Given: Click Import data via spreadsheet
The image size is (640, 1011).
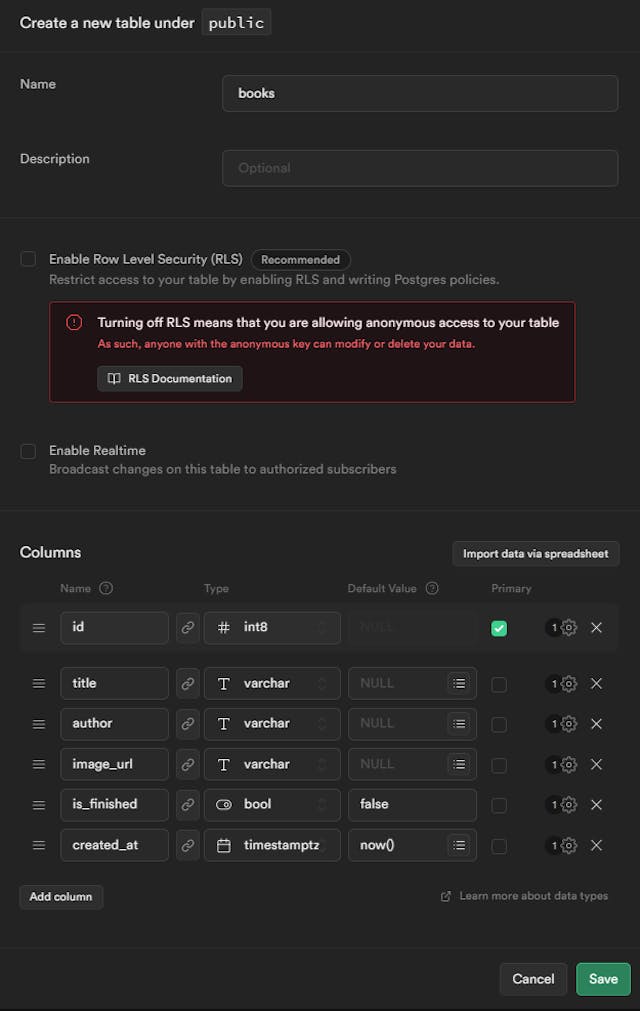Looking at the screenshot, I should (536, 554).
